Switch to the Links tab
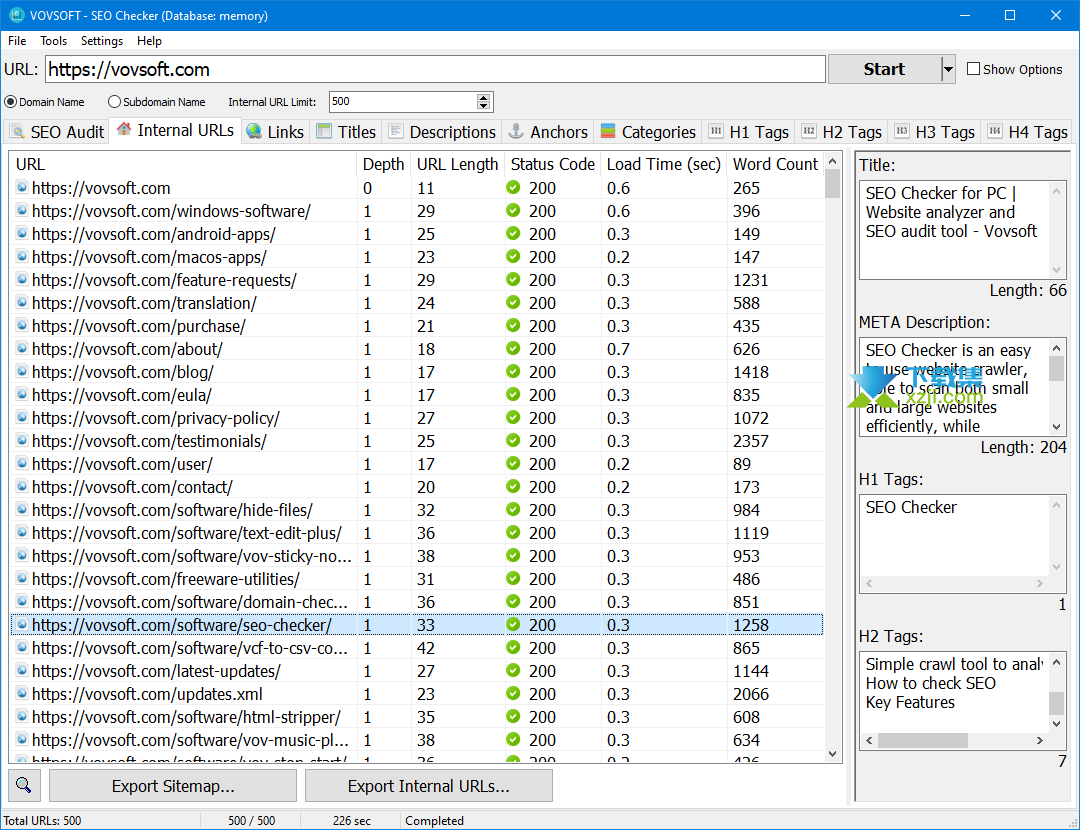The image size is (1080, 830). click(x=276, y=132)
